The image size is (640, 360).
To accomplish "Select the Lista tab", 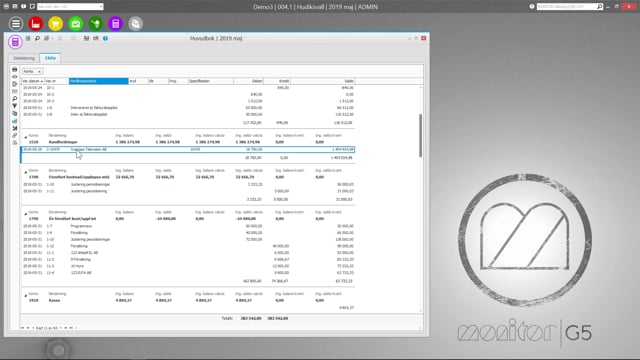I will tap(50, 58).
